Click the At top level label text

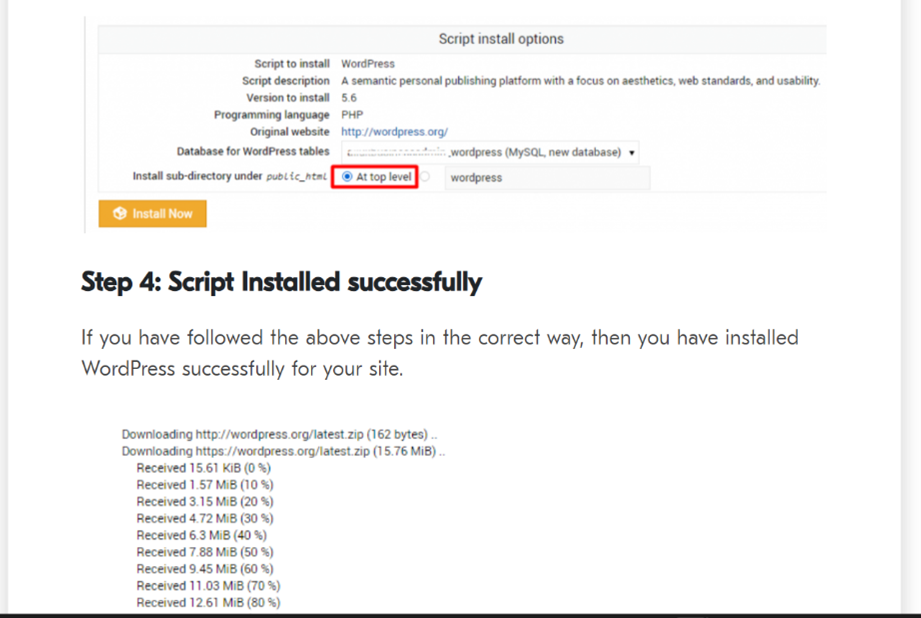tap(383, 177)
